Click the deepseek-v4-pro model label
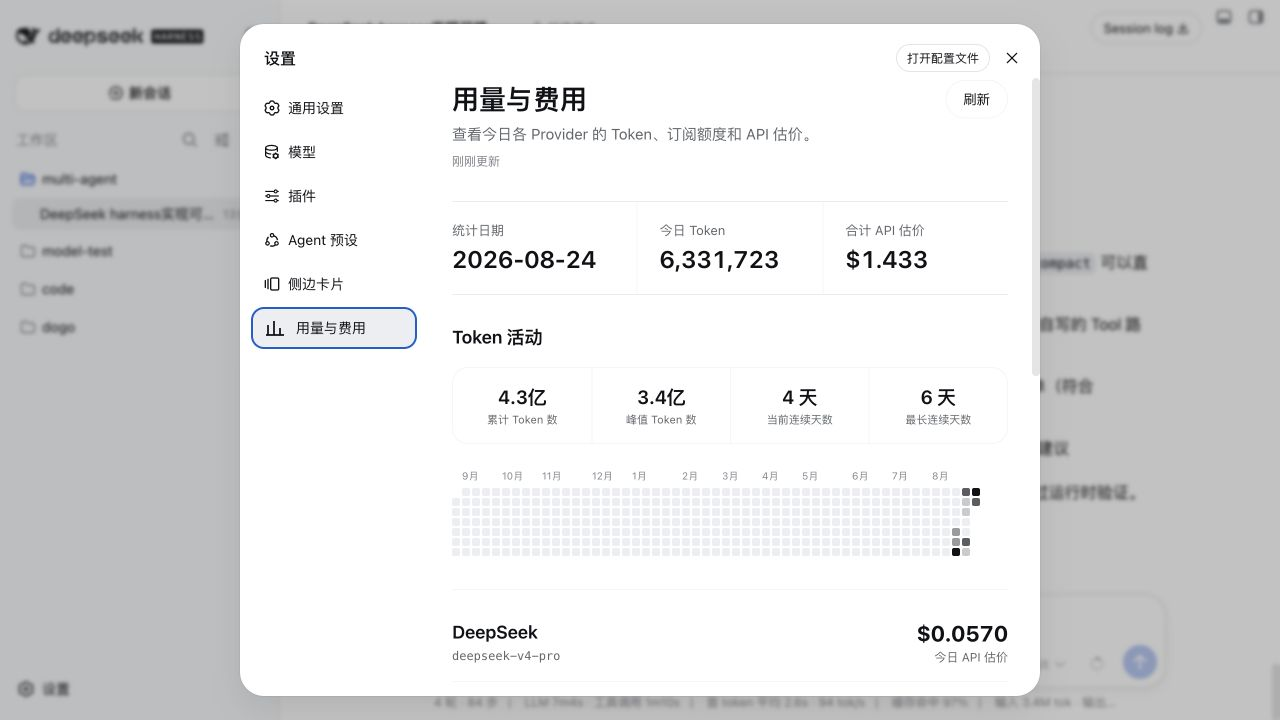This screenshot has width=1280, height=720. click(x=506, y=656)
